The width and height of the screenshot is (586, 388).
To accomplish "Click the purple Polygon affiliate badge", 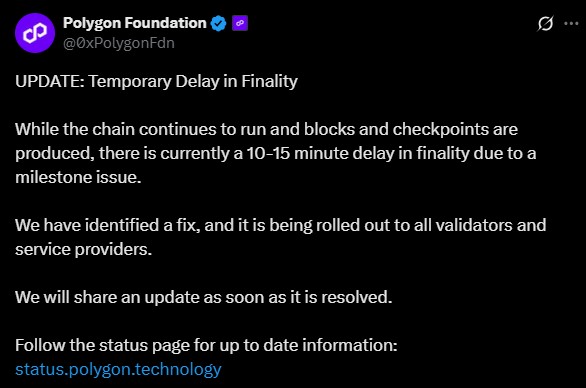I will pyautogui.click(x=240, y=23).
